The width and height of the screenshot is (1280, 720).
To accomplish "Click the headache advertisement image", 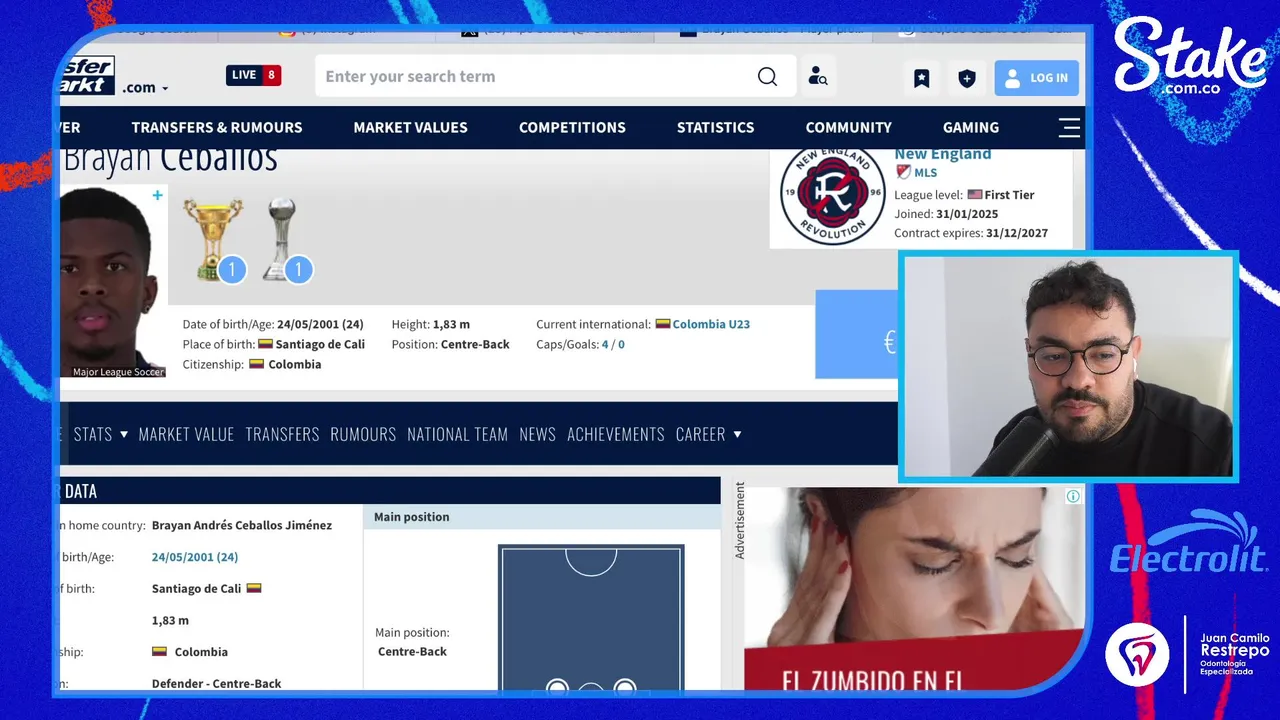I will [x=914, y=590].
